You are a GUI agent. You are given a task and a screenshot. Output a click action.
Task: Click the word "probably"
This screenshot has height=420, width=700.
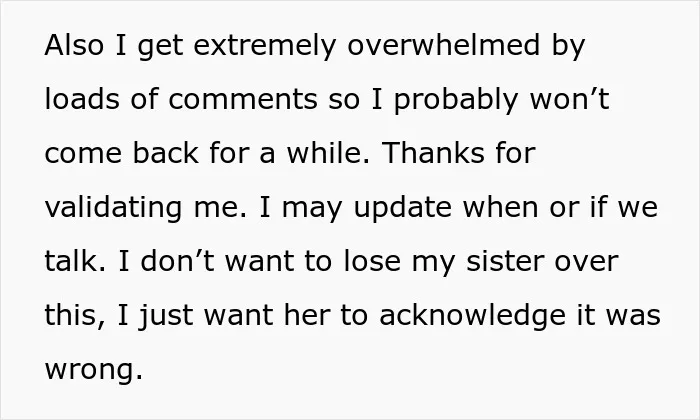(x=456, y=101)
